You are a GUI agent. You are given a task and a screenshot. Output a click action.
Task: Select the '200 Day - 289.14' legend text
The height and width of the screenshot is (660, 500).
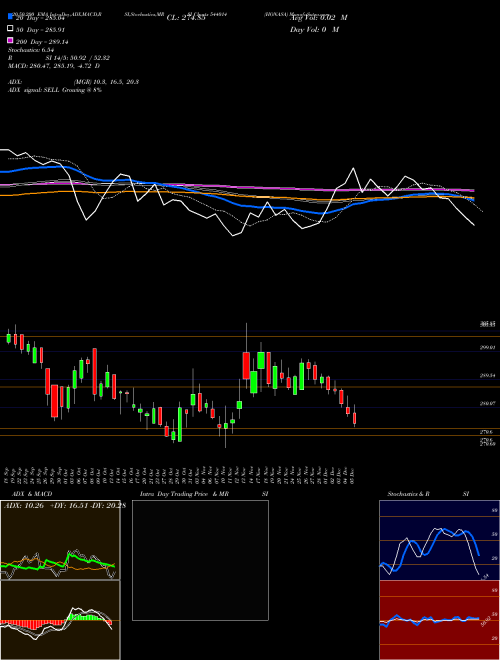point(43,42)
